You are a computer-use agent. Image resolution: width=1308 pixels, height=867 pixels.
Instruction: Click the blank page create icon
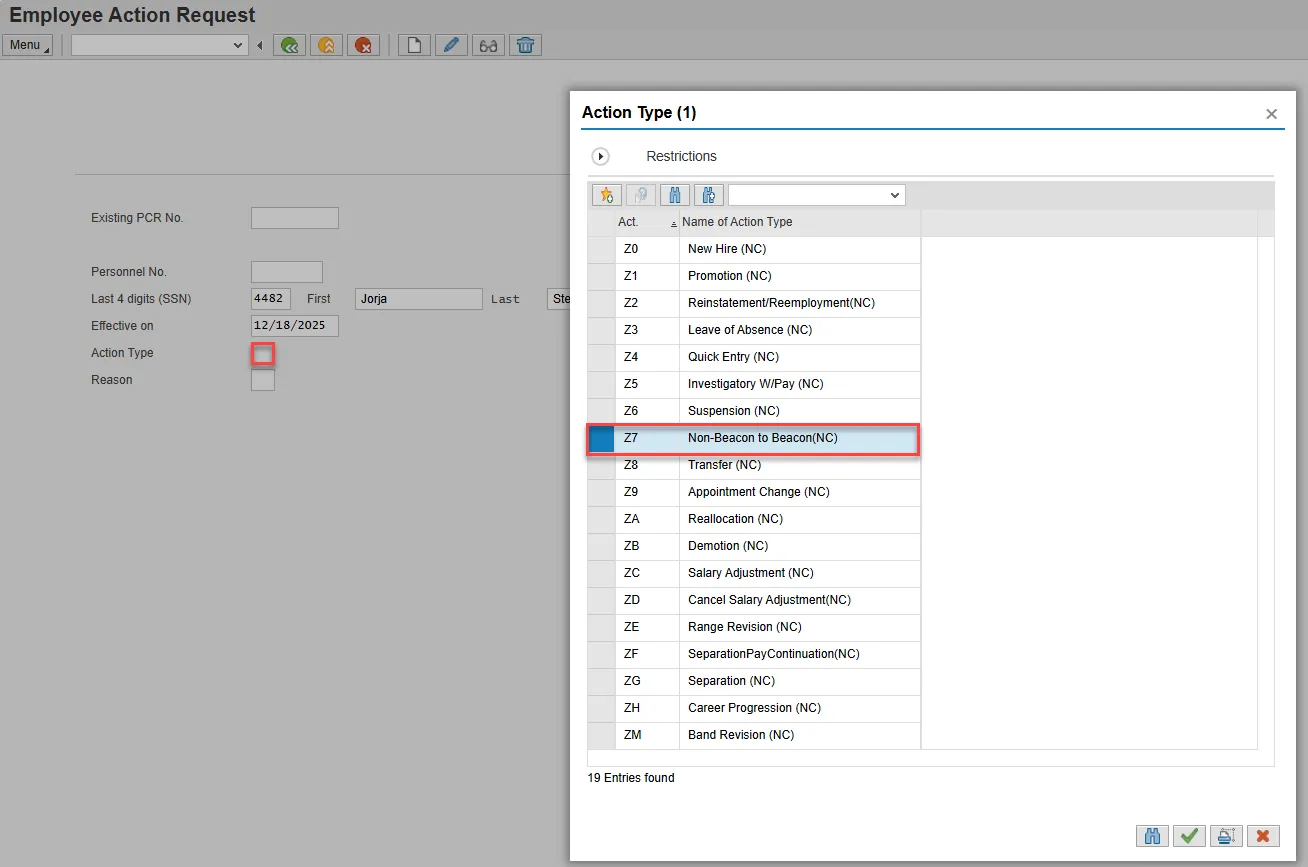pos(414,45)
